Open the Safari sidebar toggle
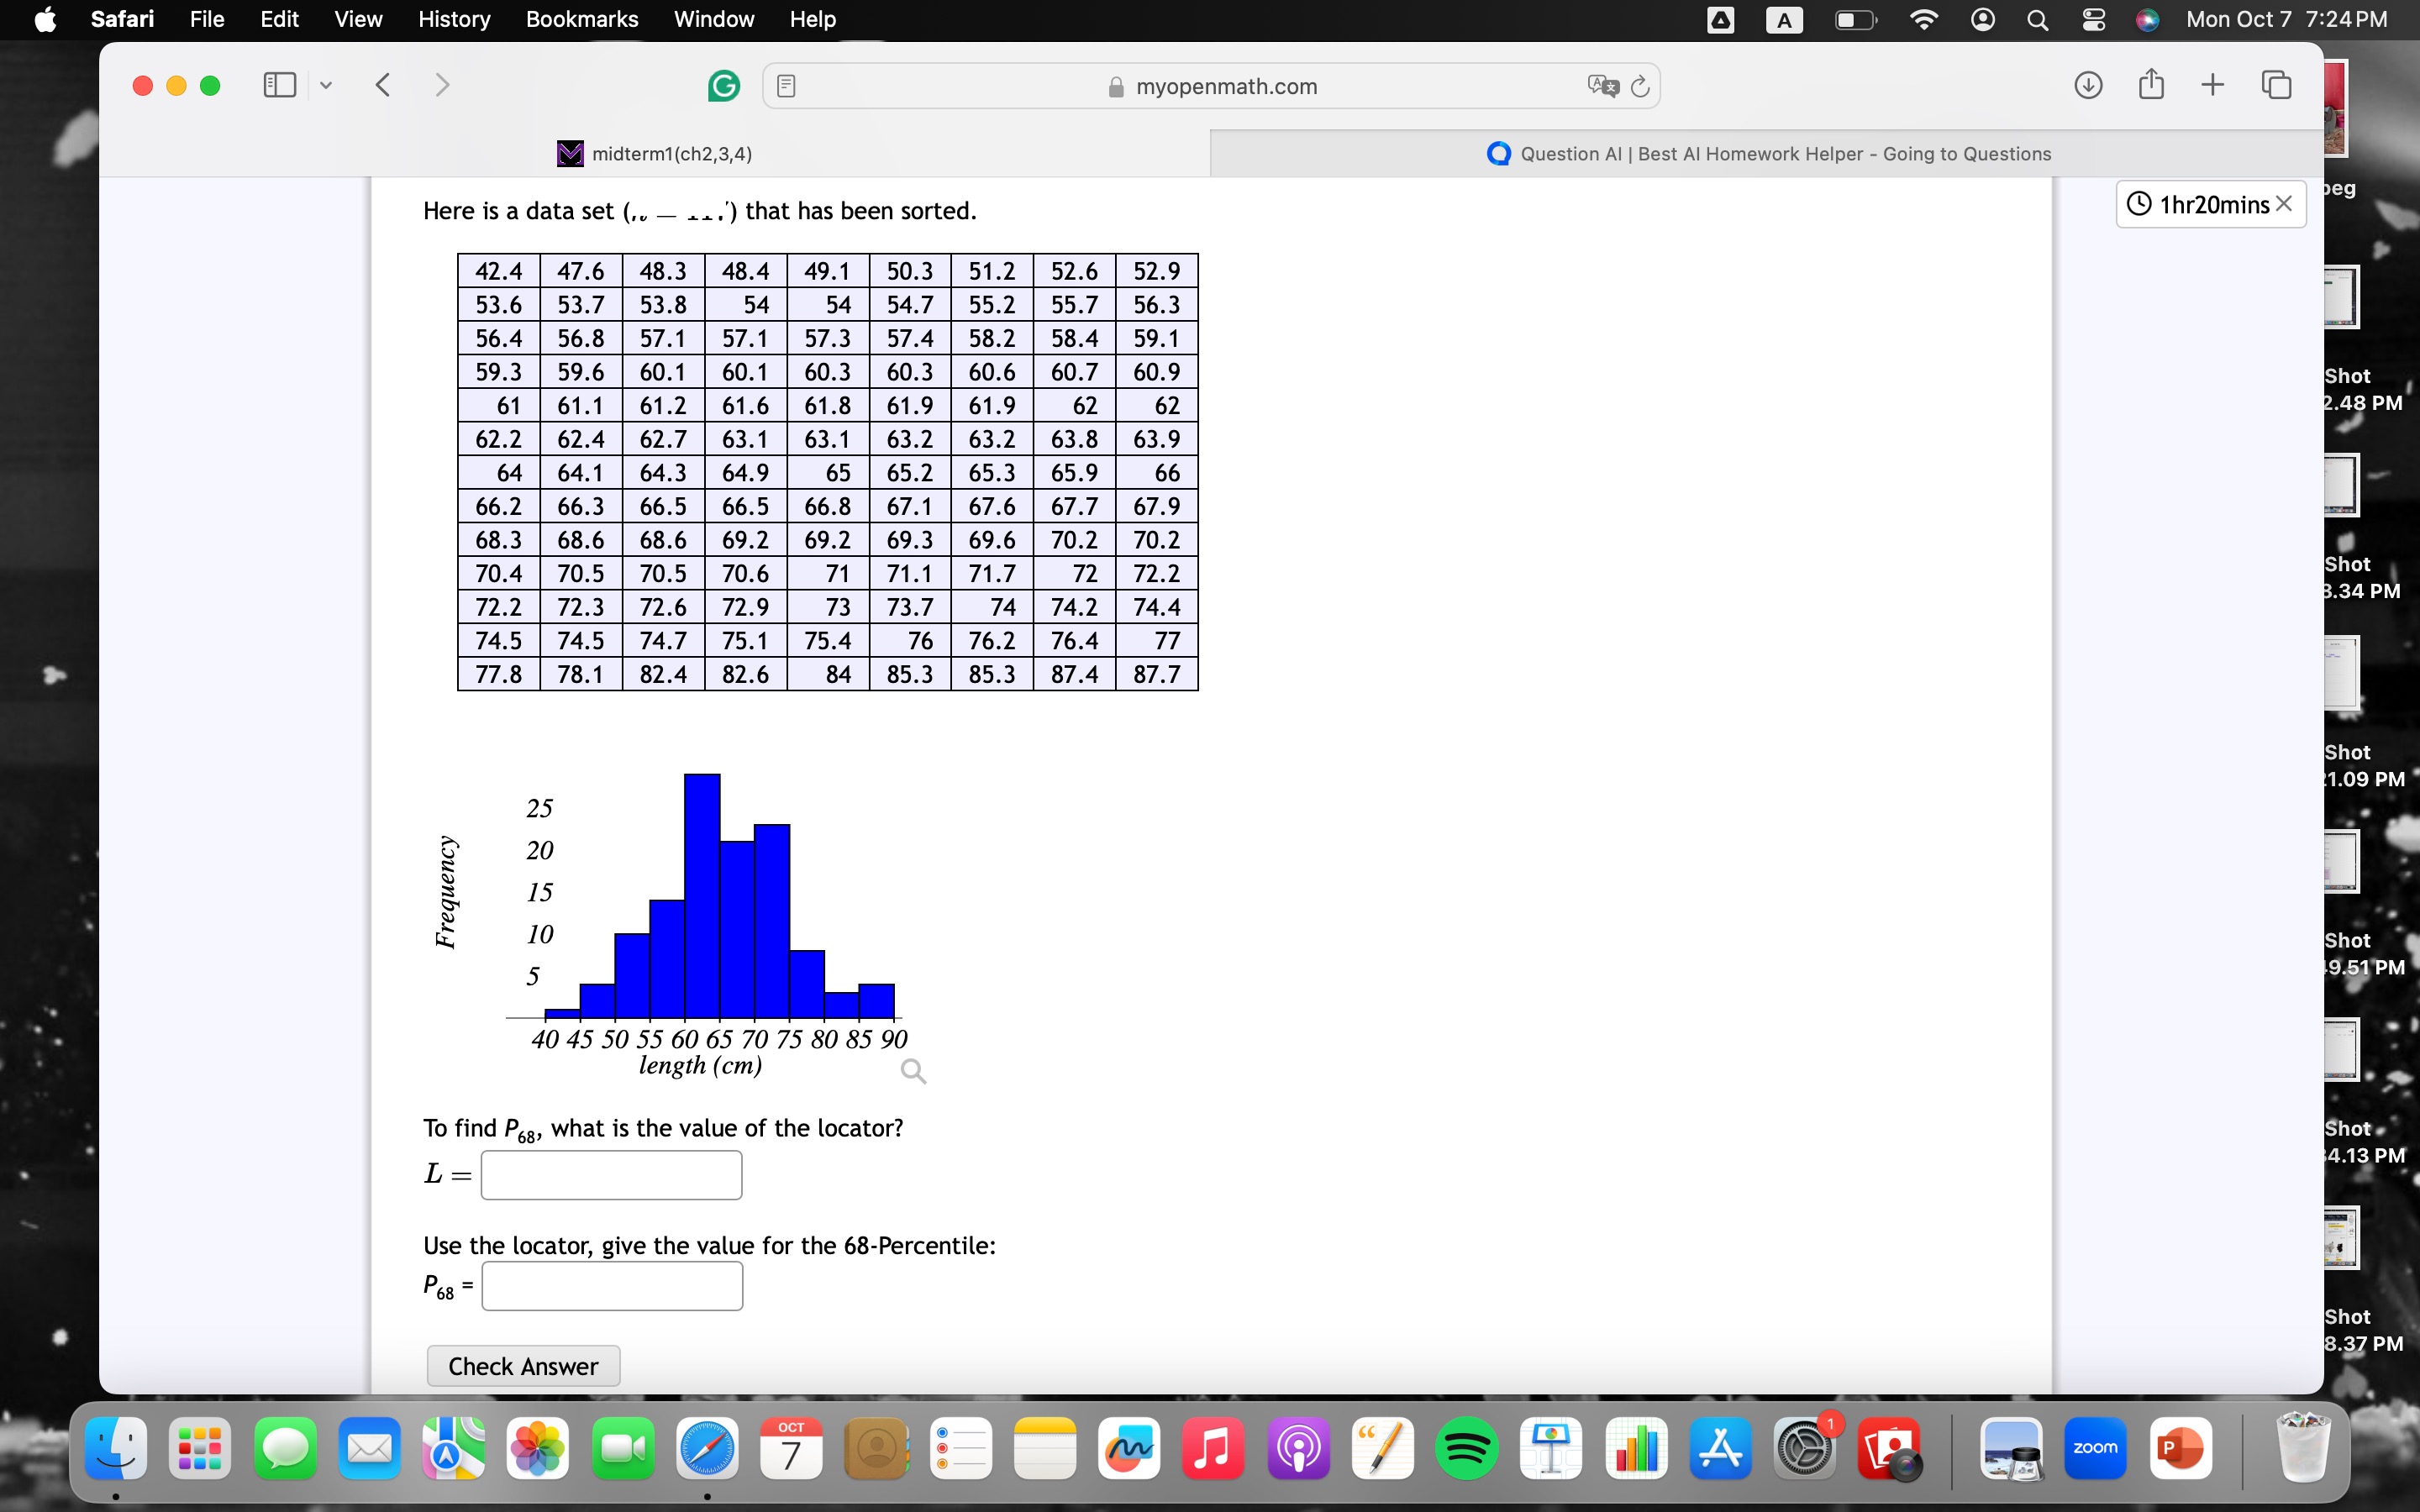This screenshot has height=1512, width=2420. [279, 85]
